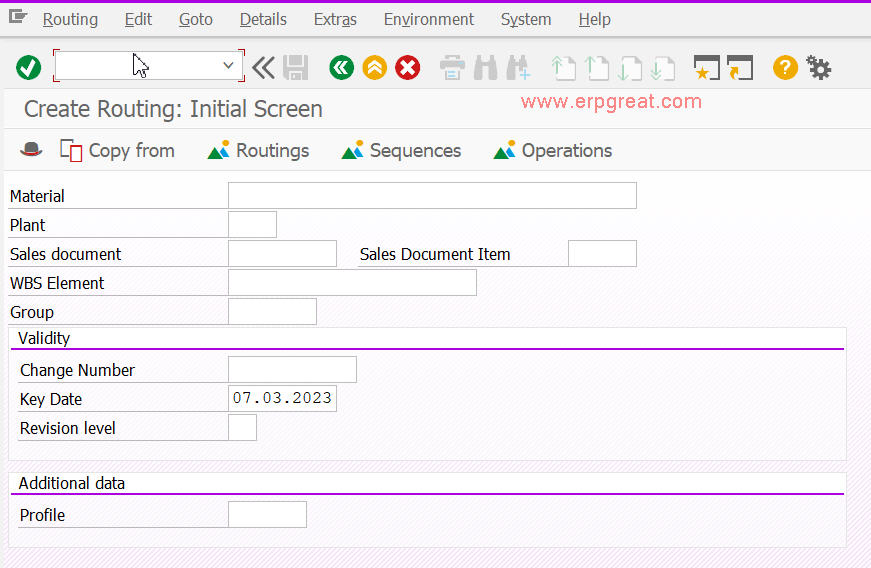Screen dimensions: 871x568
Task: Click the SAP window menu icon
Action: (x=18, y=17)
